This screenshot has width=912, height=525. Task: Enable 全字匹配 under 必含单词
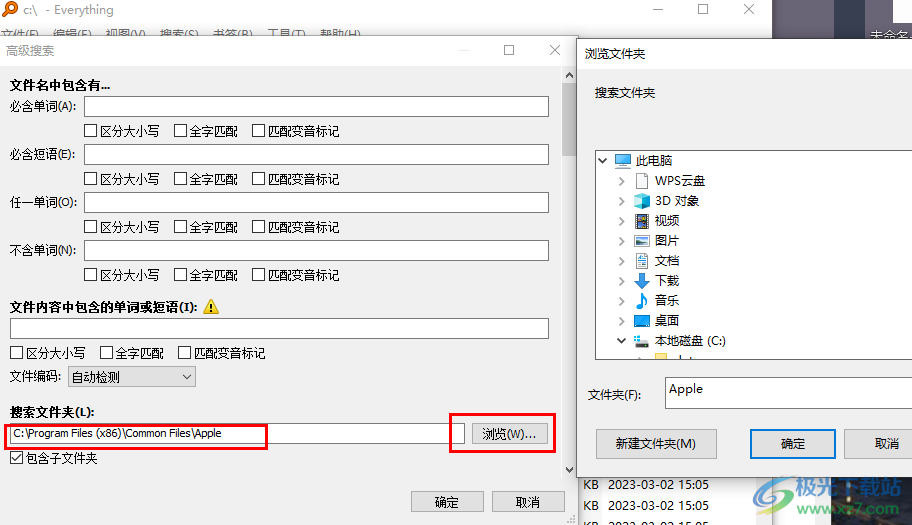point(180,131)
